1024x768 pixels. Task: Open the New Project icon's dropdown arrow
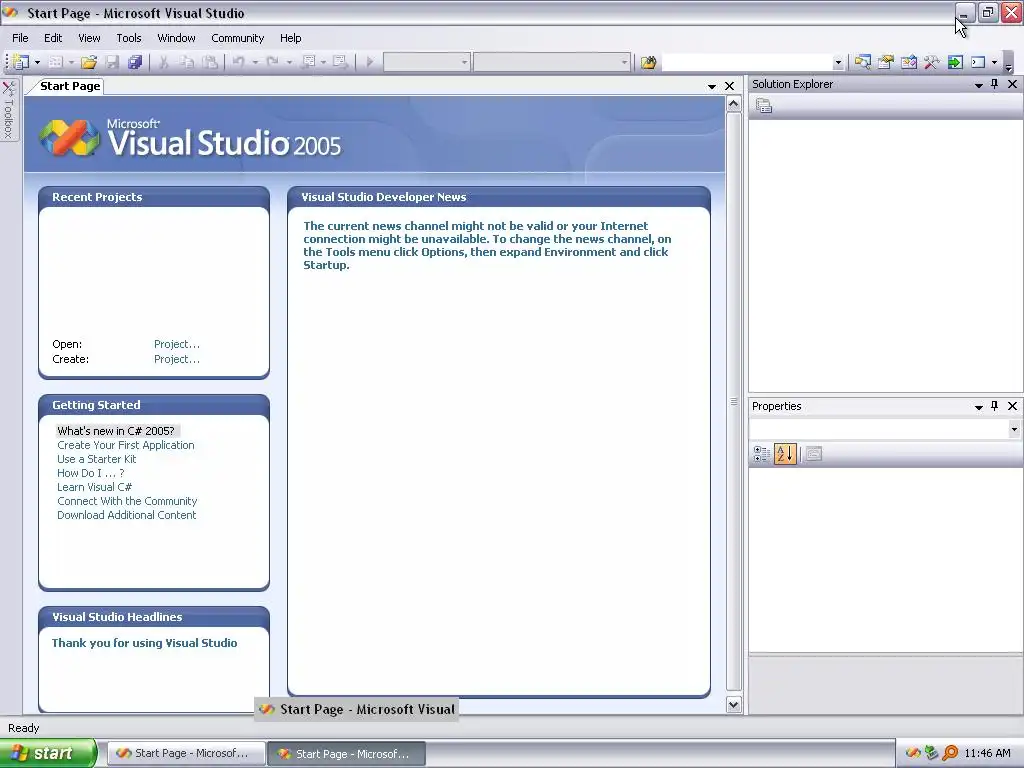[x=37, y=62]
